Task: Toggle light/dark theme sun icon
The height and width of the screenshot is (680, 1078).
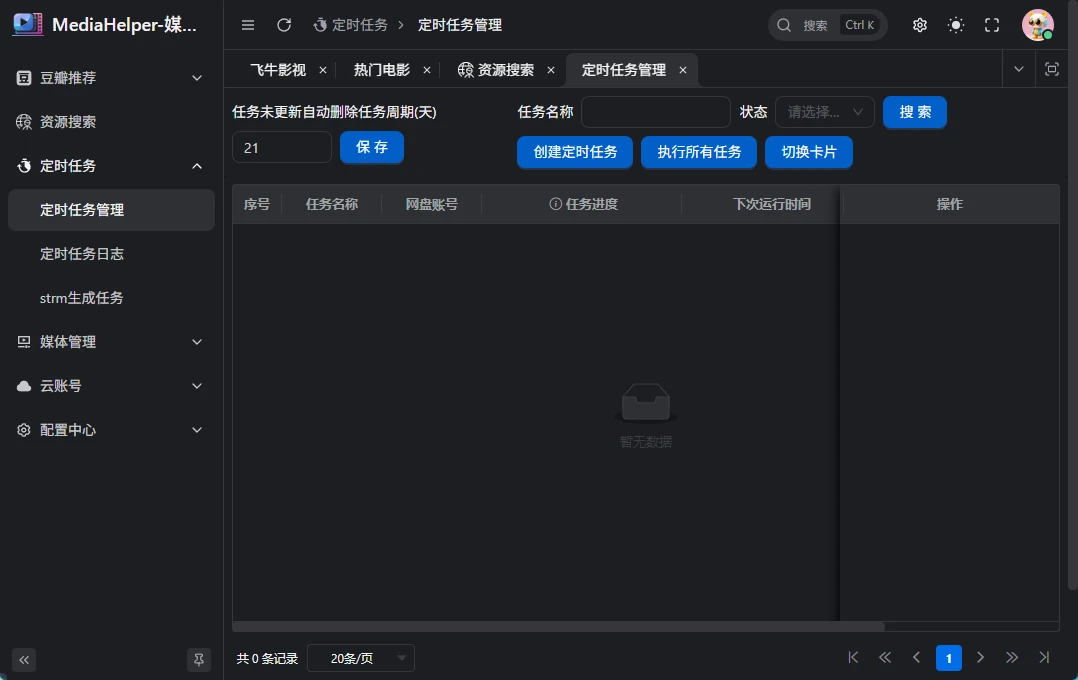Action: tap(956, 25)
